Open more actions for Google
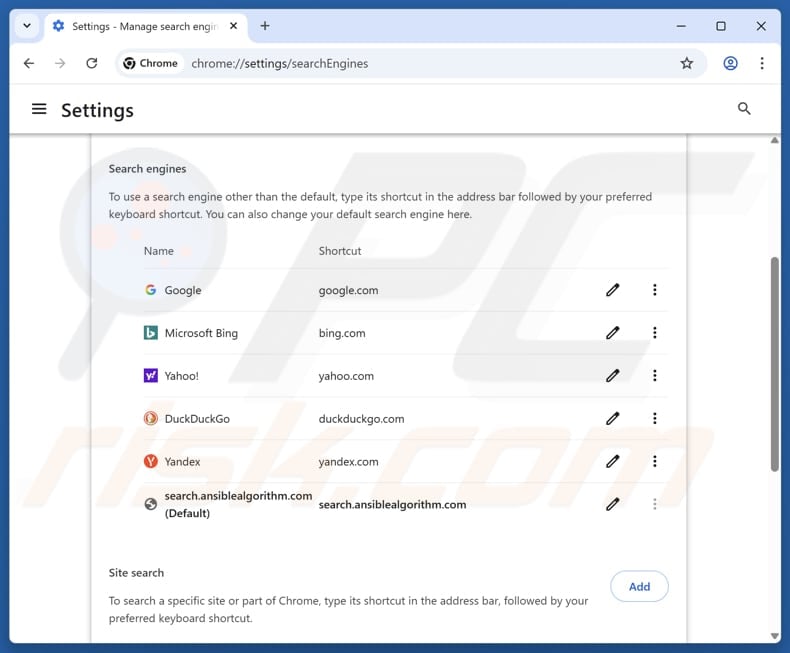The image size is (790, 653). [x=654, y=290]
